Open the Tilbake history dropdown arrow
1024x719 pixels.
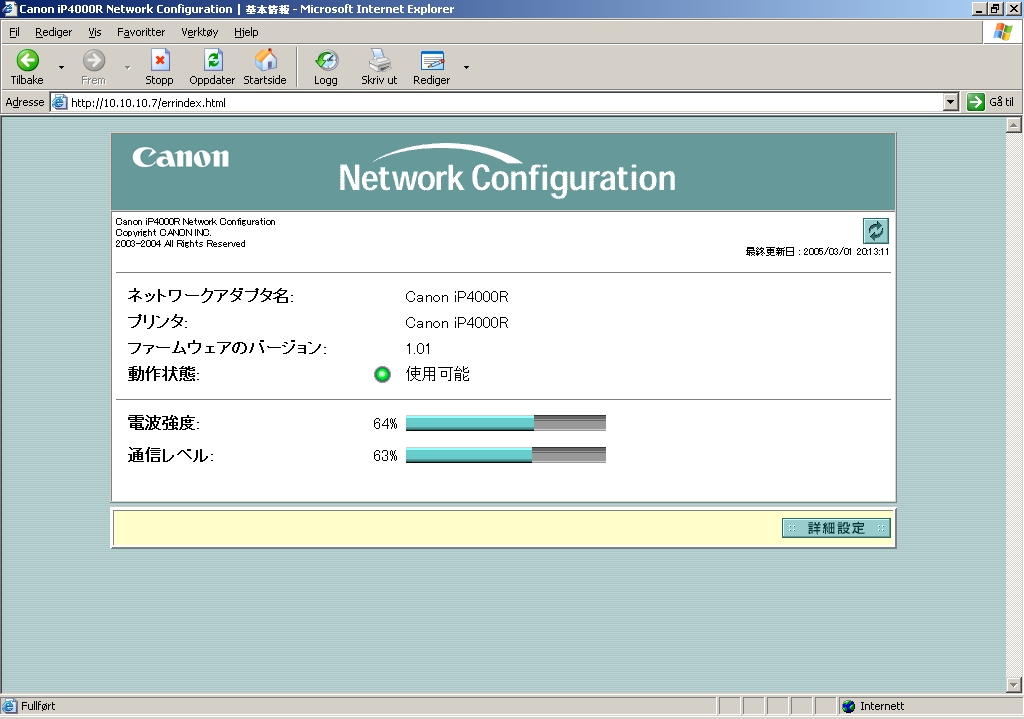point(61,67)
